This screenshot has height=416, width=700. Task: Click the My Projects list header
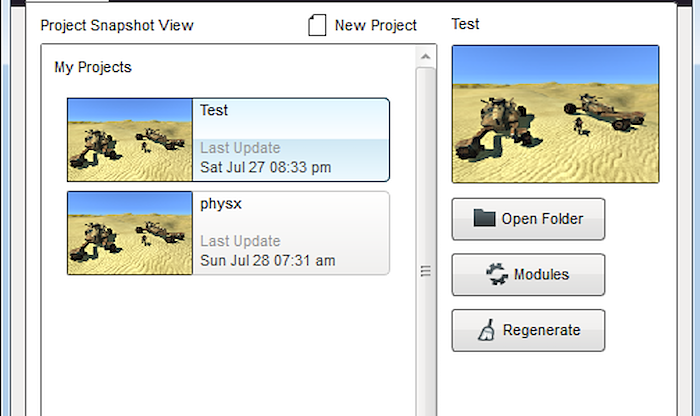93,68
